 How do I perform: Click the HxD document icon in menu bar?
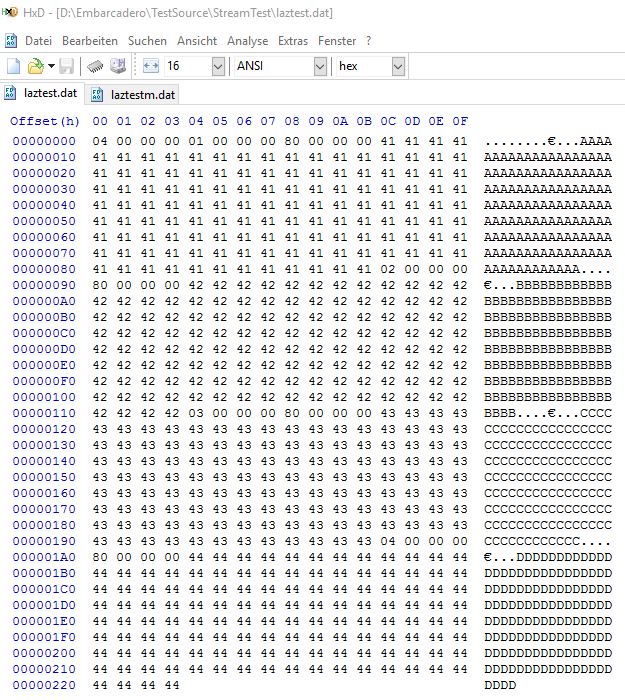pyautogui.click(x=11, y=41)
